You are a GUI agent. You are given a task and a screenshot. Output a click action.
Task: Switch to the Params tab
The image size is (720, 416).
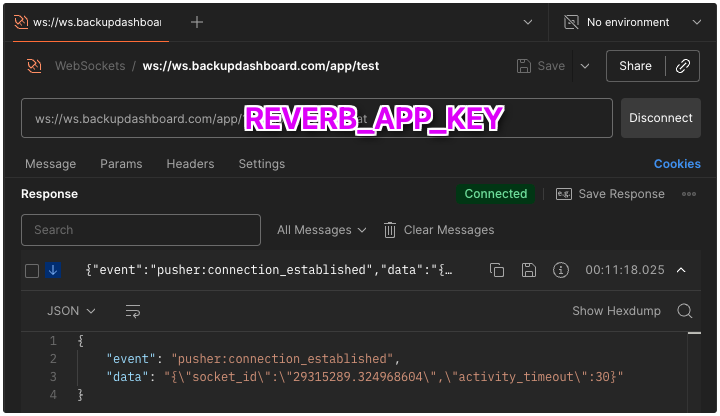121,164
